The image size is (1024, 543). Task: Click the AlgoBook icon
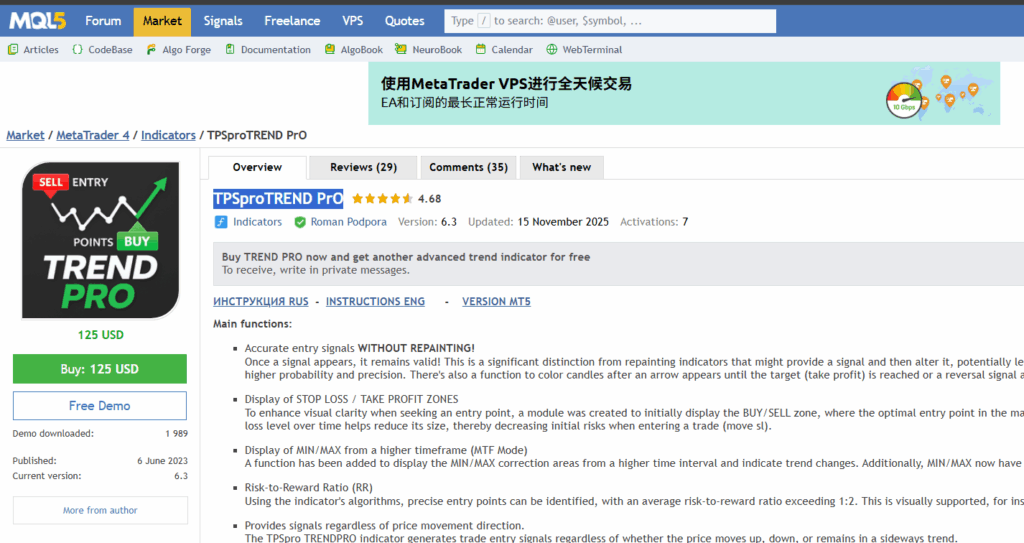(x=330, y=49)
